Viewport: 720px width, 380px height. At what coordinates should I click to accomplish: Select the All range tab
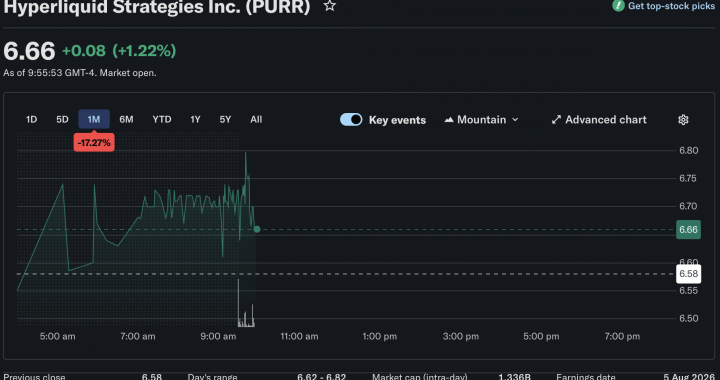[256, 119]
